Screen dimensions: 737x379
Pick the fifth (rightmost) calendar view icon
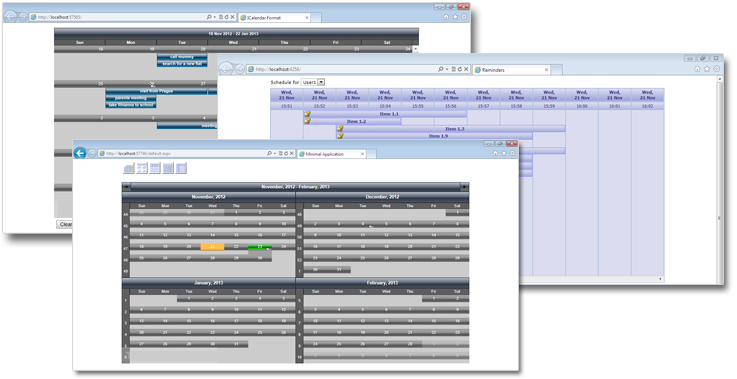tap(181, 168)
